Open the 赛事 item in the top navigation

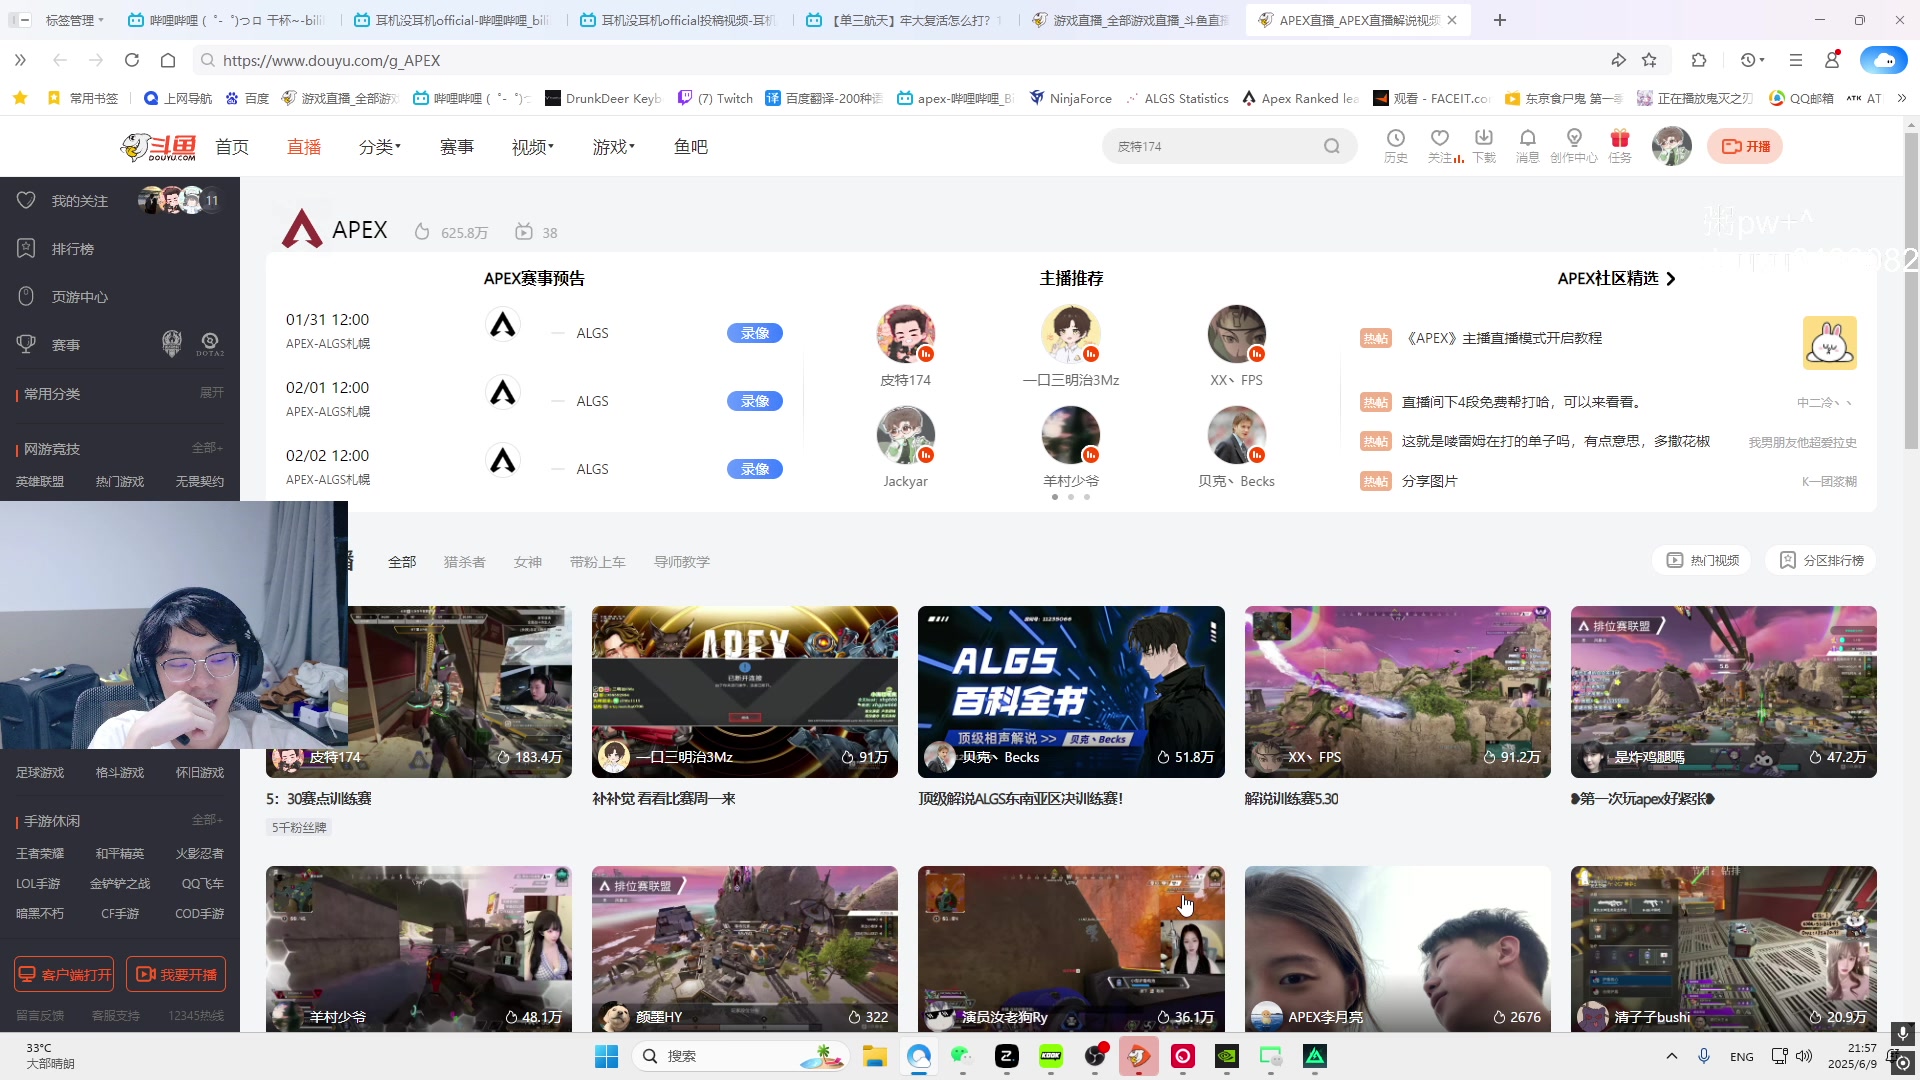click(x=457, y=147)
